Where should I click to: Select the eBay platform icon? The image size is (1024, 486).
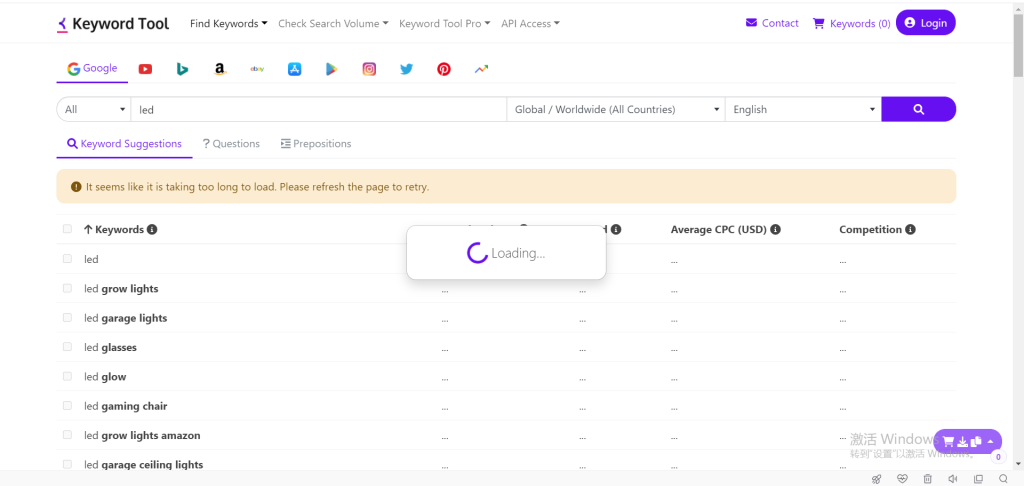pos(257,69)
